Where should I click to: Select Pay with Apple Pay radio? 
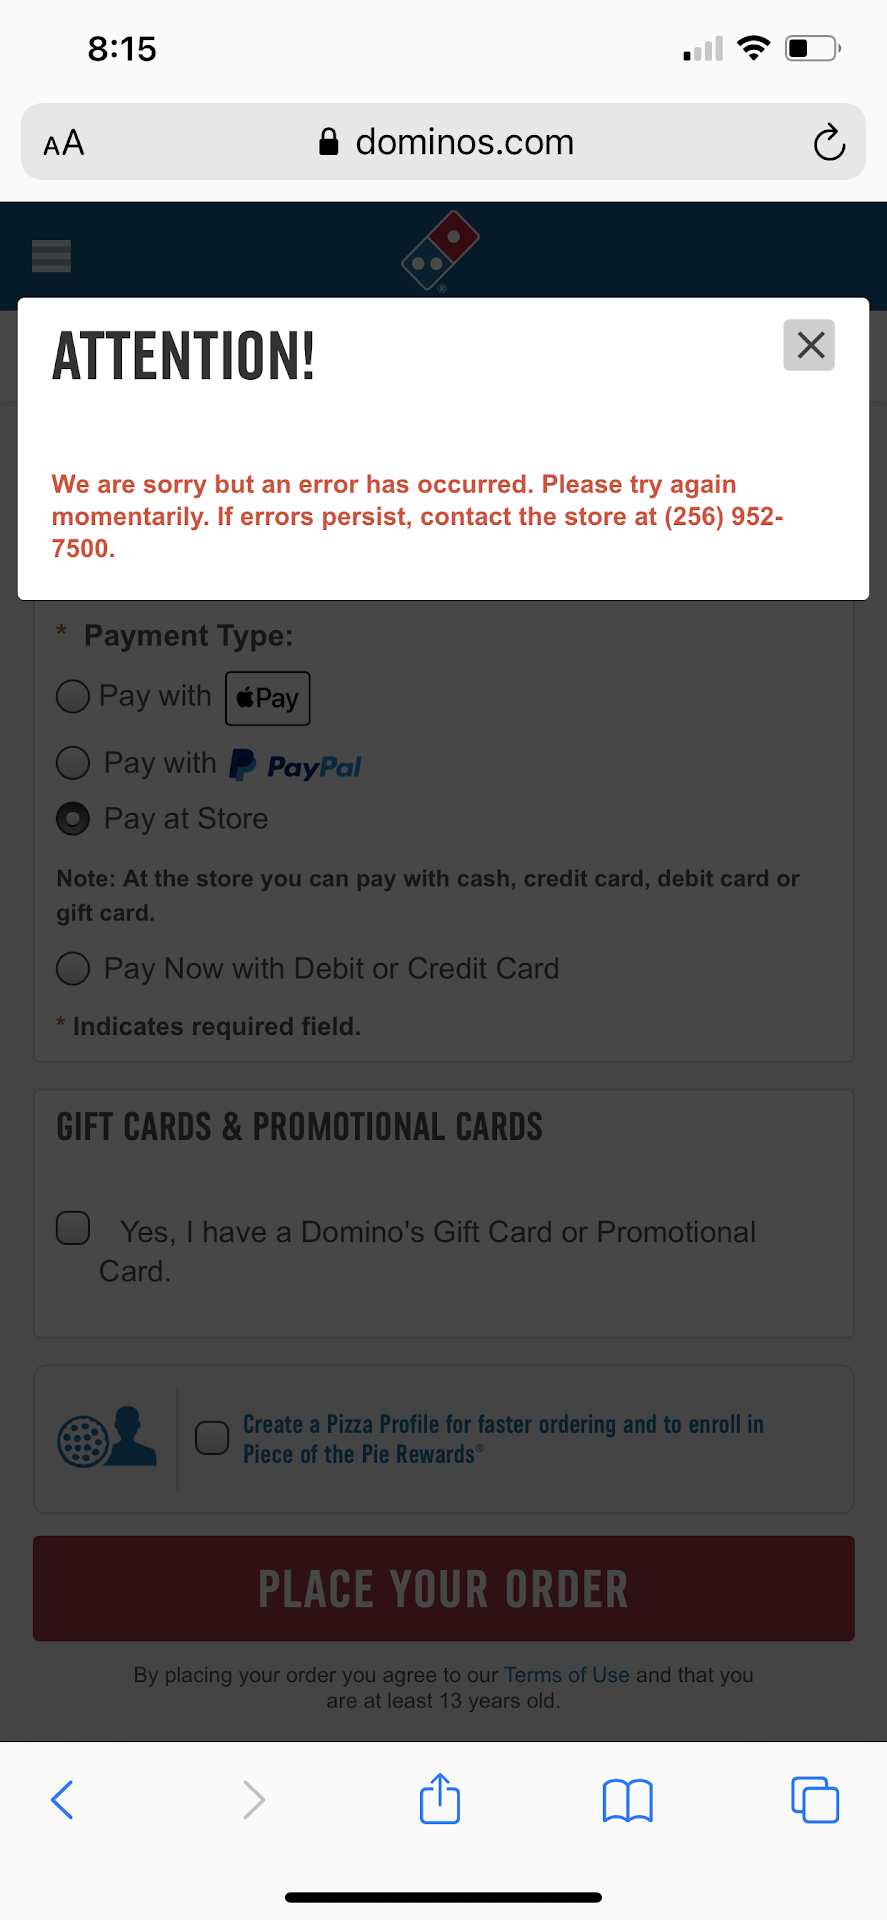(x=73, y=696)
